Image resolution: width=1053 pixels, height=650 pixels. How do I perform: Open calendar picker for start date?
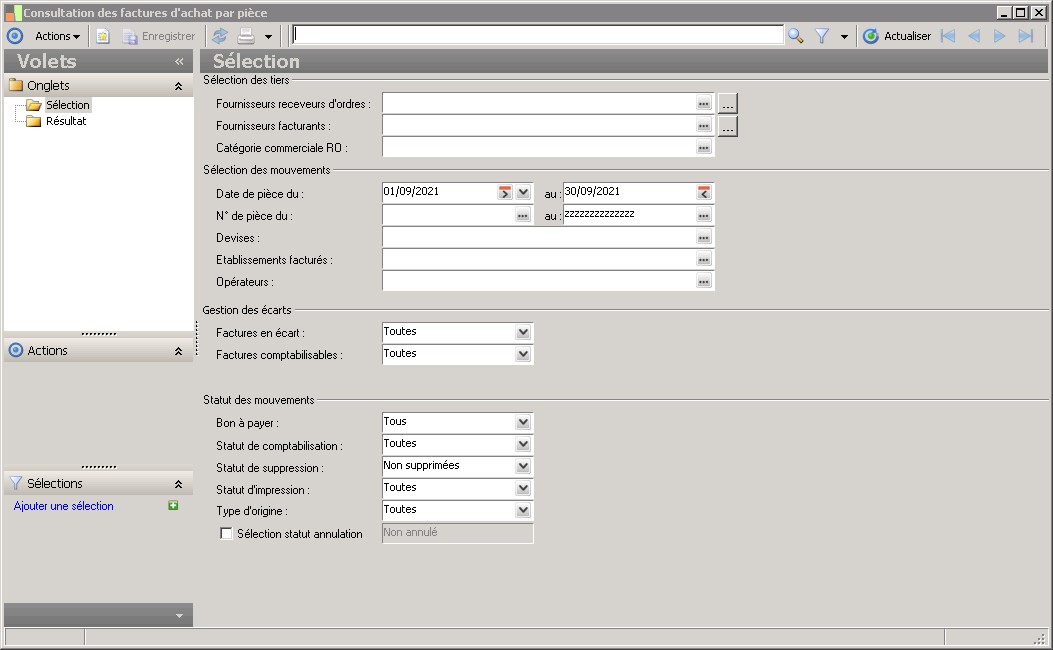tap(505, 192)
